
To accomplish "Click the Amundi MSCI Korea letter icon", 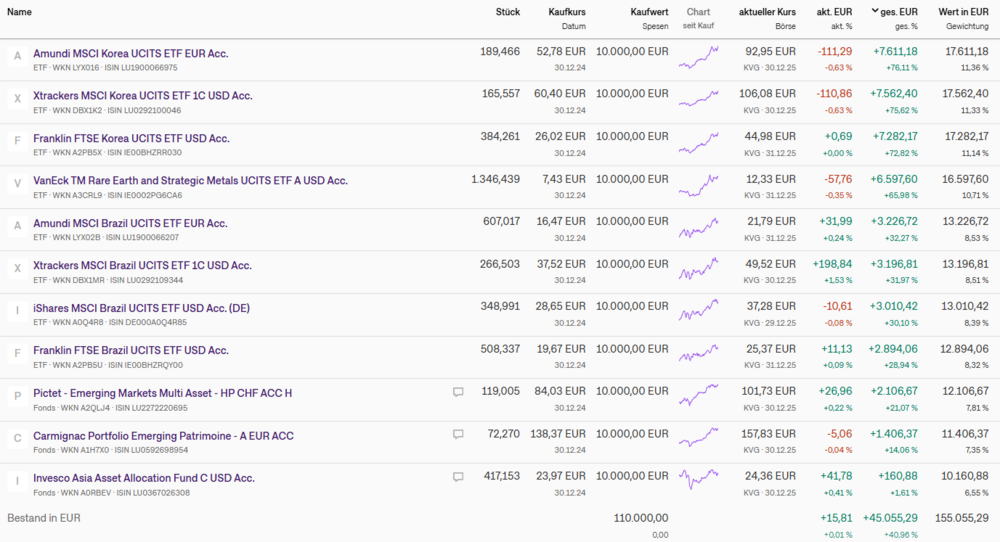I will (x=17, y=56).
